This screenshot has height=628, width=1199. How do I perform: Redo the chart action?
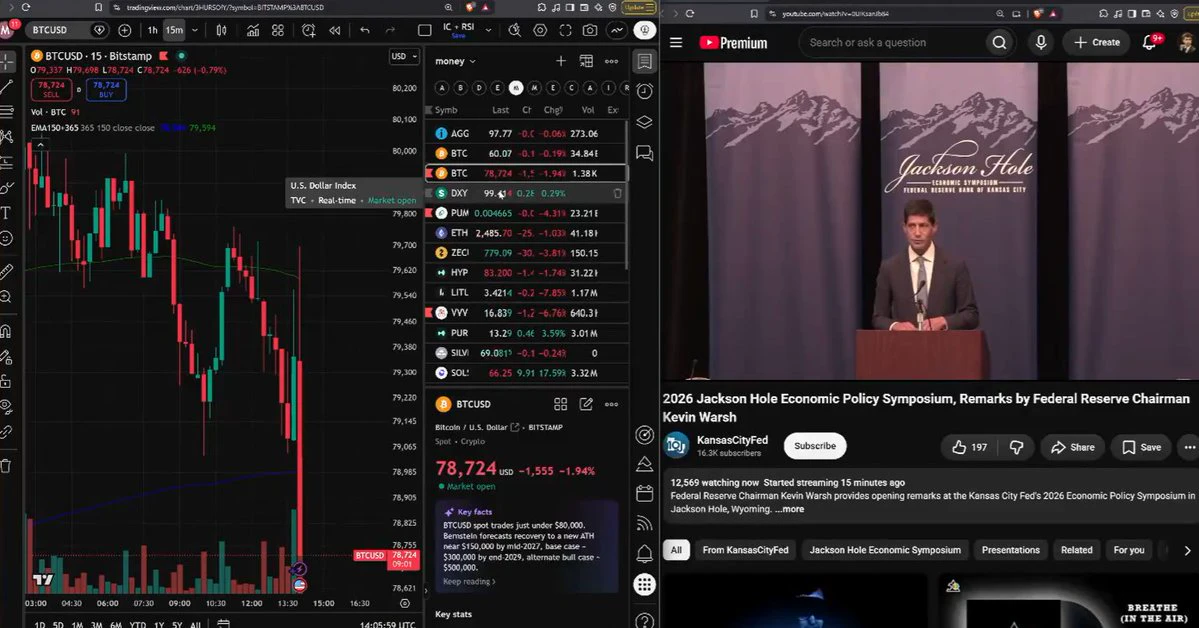[390, 30]
